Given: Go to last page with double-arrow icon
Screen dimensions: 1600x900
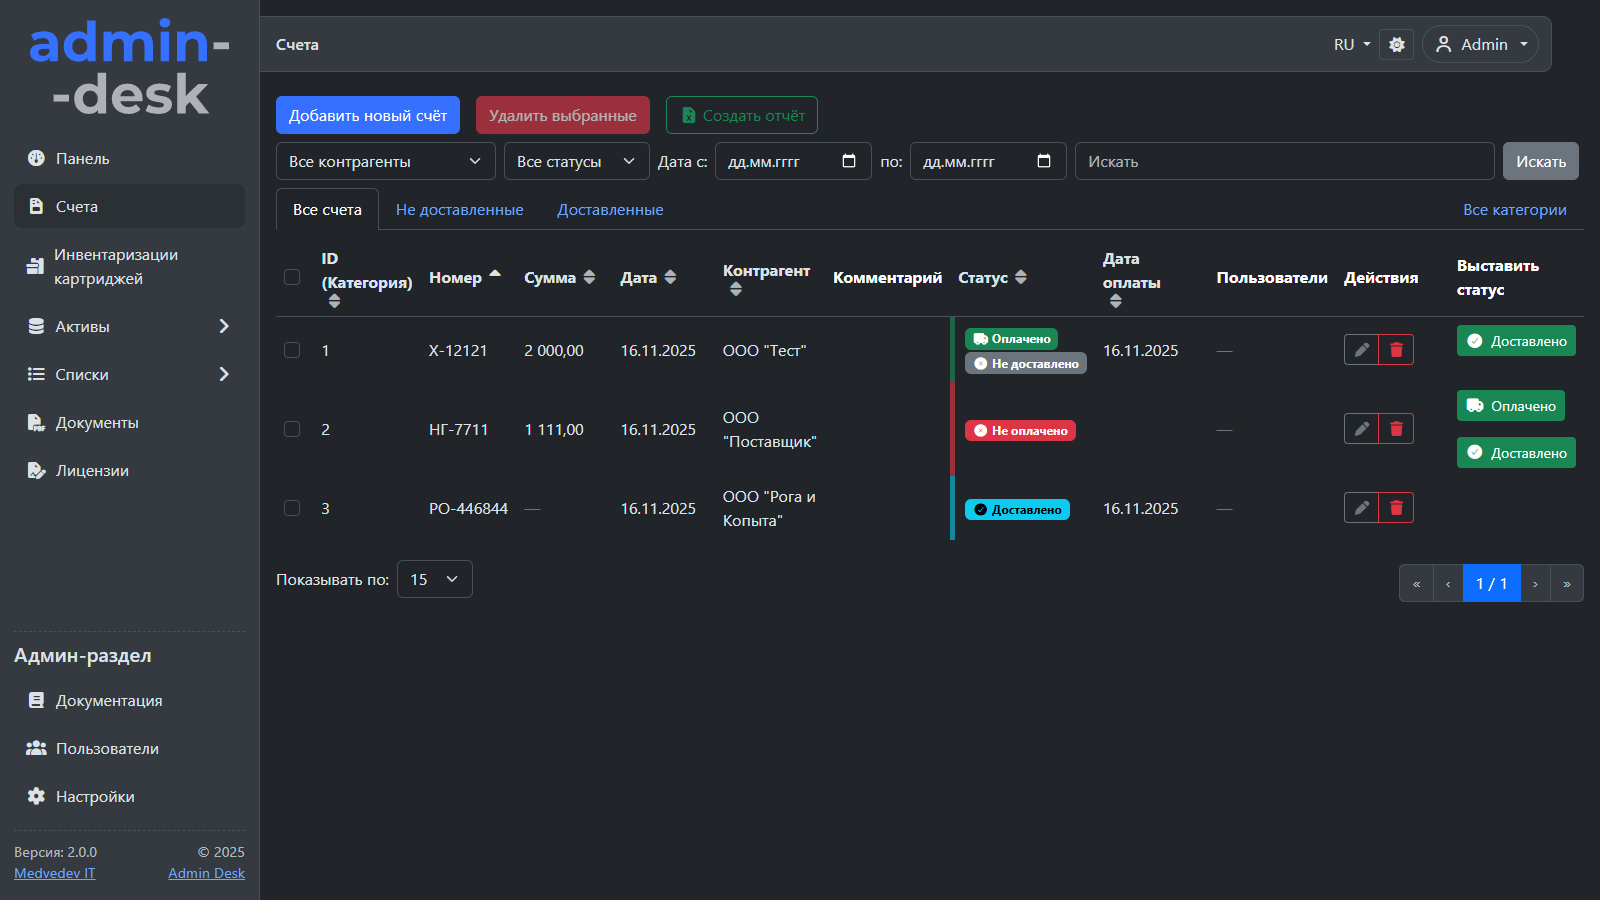Looking at the screenshot, I should coord(1566,584).
